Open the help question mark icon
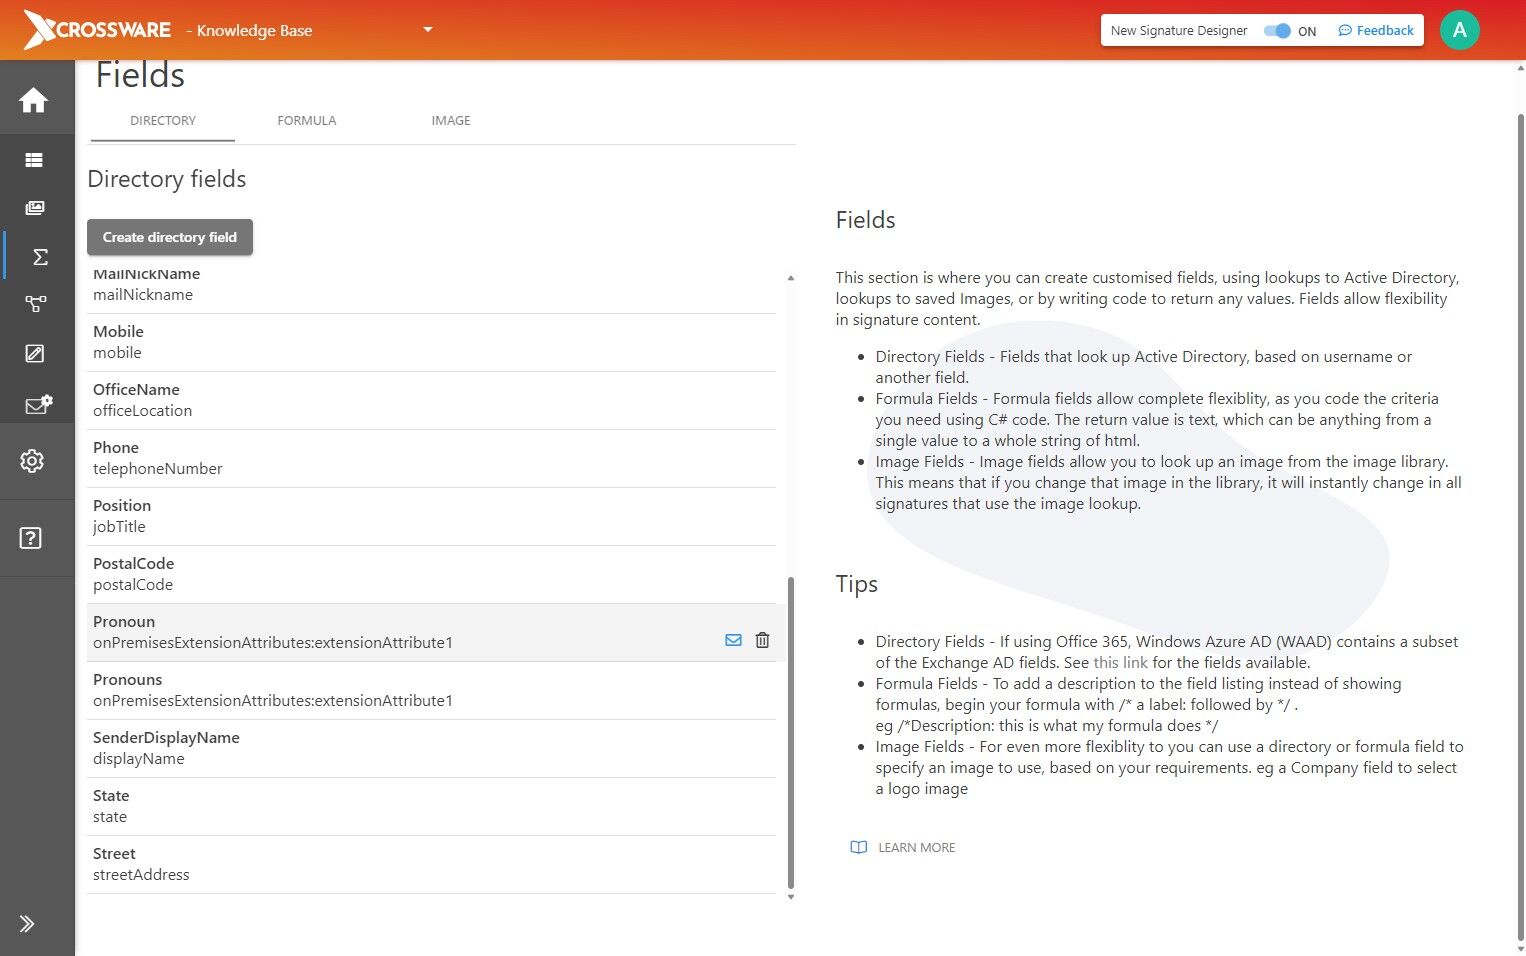The image size is (1526, 956). tap(31, 538)
